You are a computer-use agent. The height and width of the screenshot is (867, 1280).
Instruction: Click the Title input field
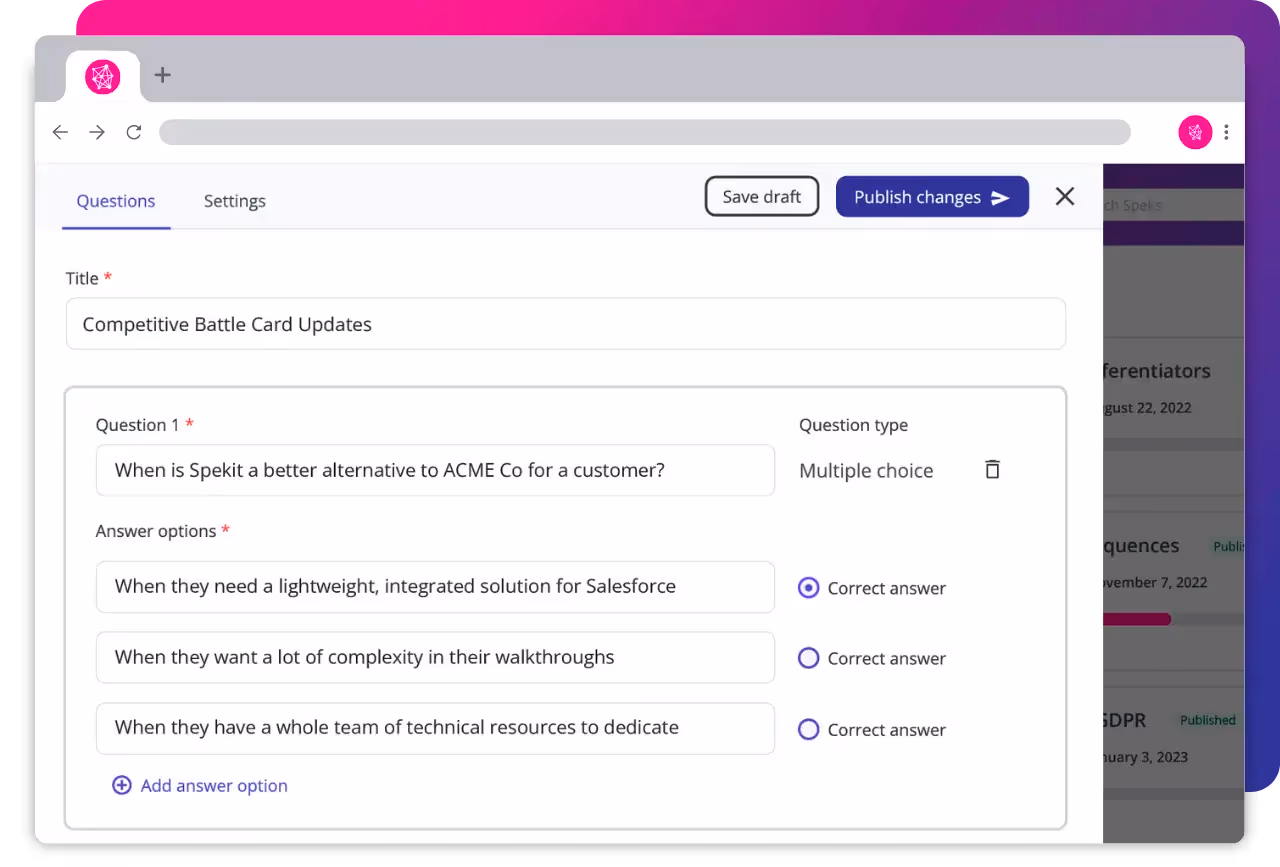coord(566,324)
